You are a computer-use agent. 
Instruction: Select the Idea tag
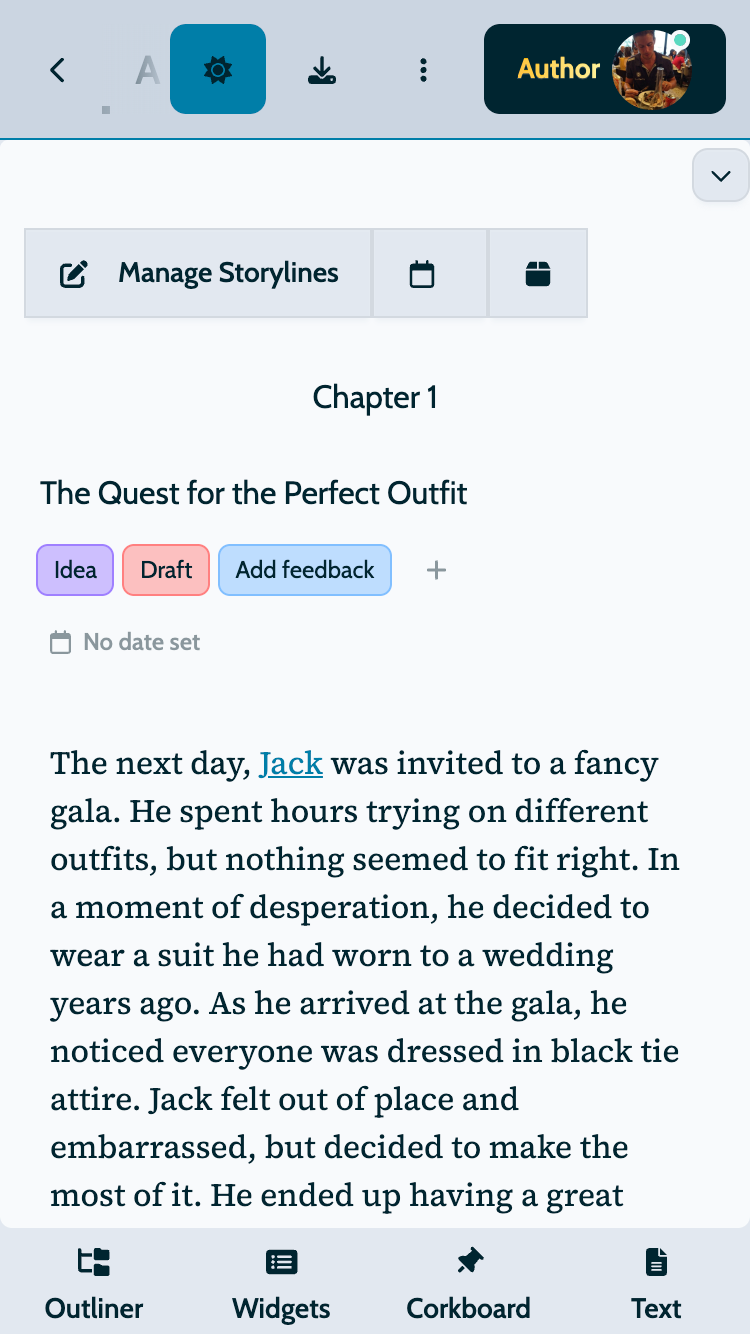tap(75, 570)
